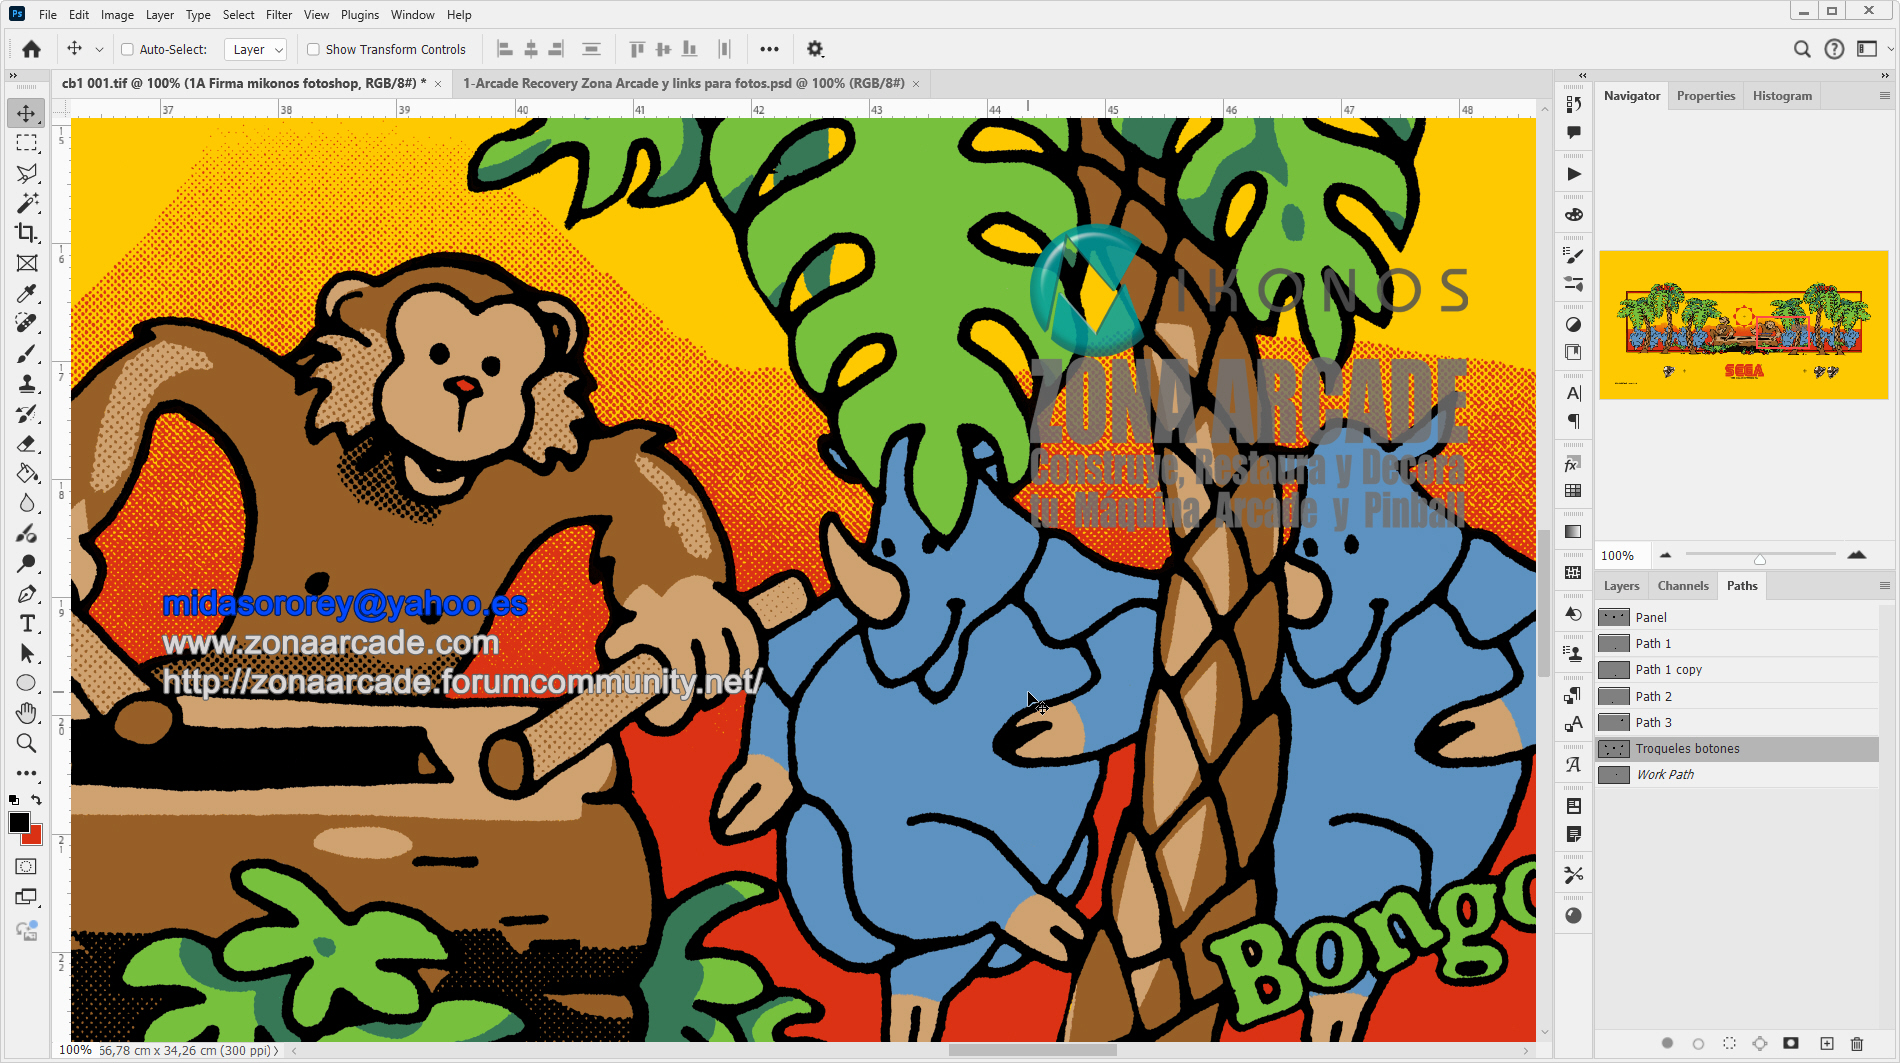Select the Brush tool
This screenshot has width=1900, height=1063.
[27, 354]
